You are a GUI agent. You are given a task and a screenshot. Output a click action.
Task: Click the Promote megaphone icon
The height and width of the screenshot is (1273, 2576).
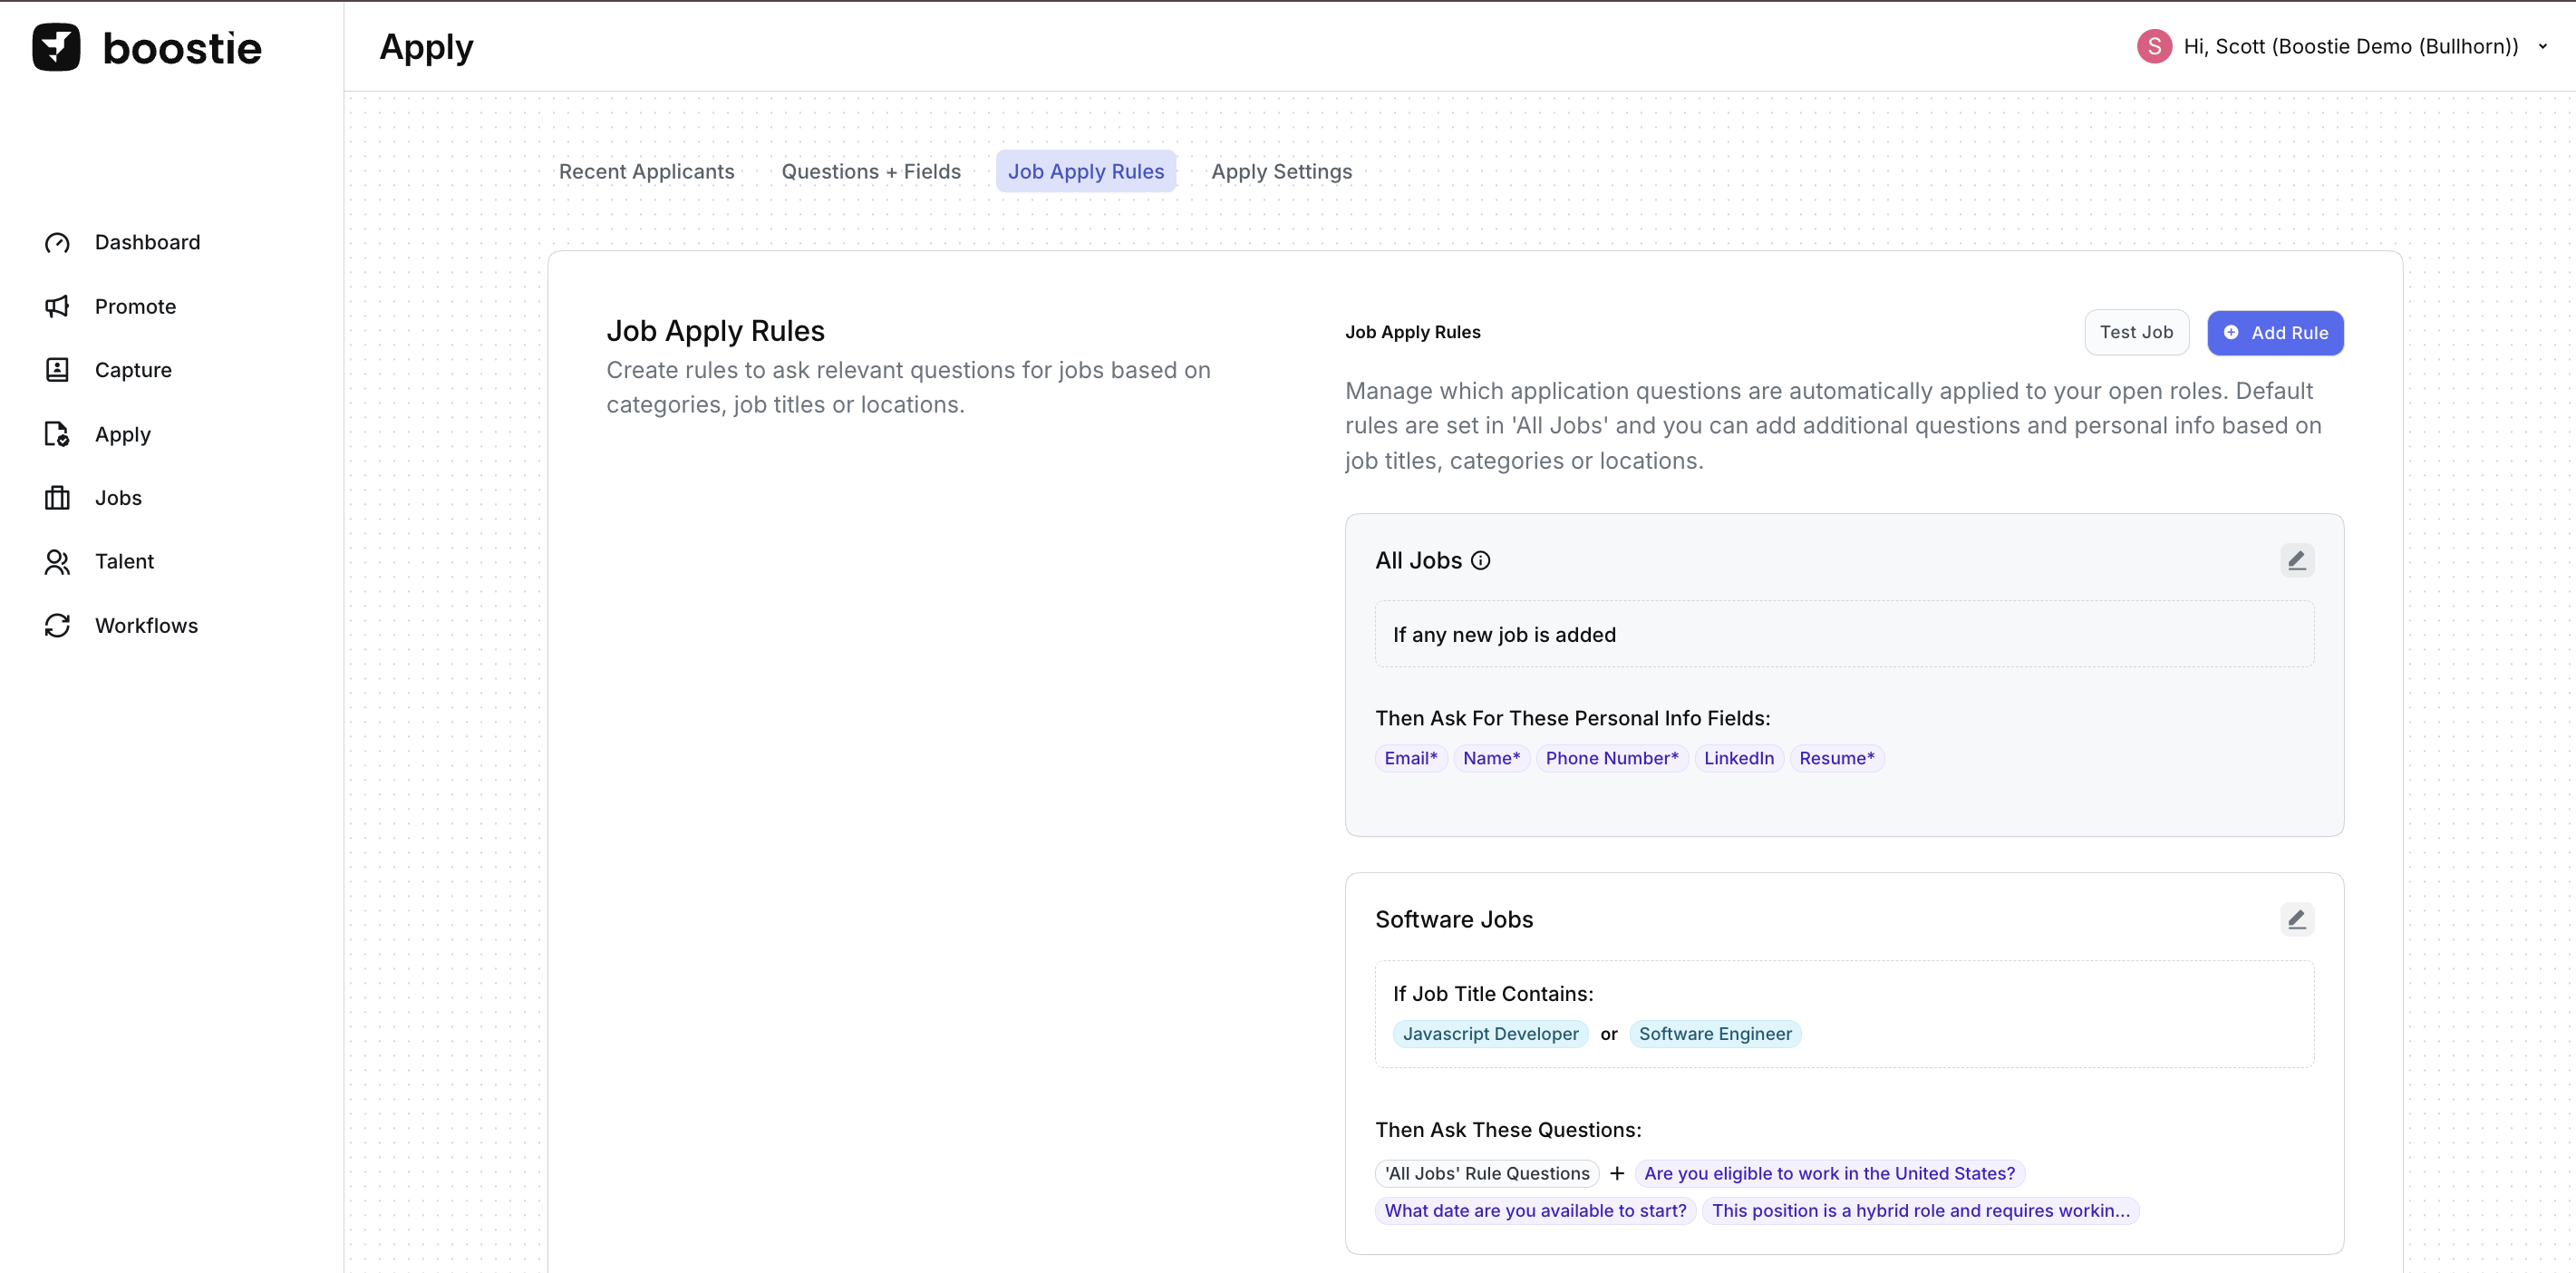pos(57,306)
